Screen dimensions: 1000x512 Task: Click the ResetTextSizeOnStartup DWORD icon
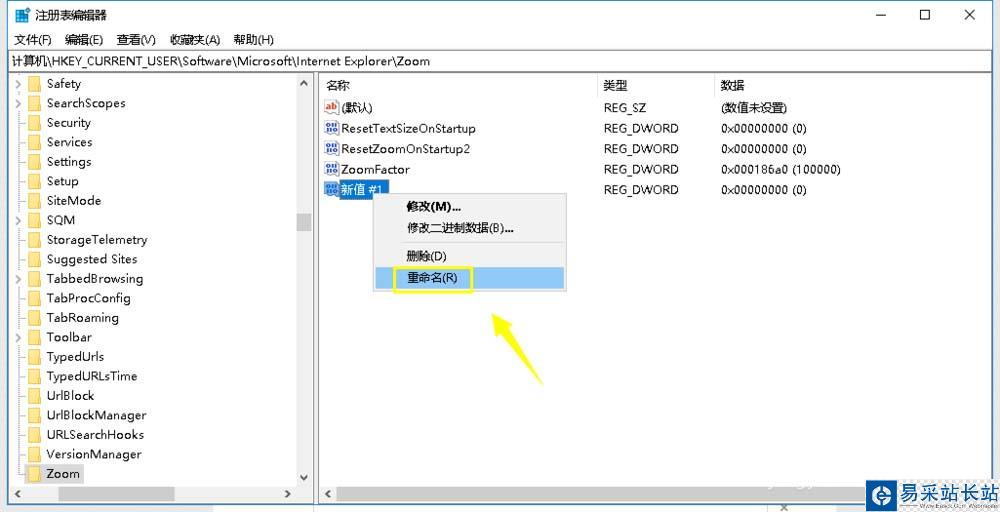[x=332, y=128]
